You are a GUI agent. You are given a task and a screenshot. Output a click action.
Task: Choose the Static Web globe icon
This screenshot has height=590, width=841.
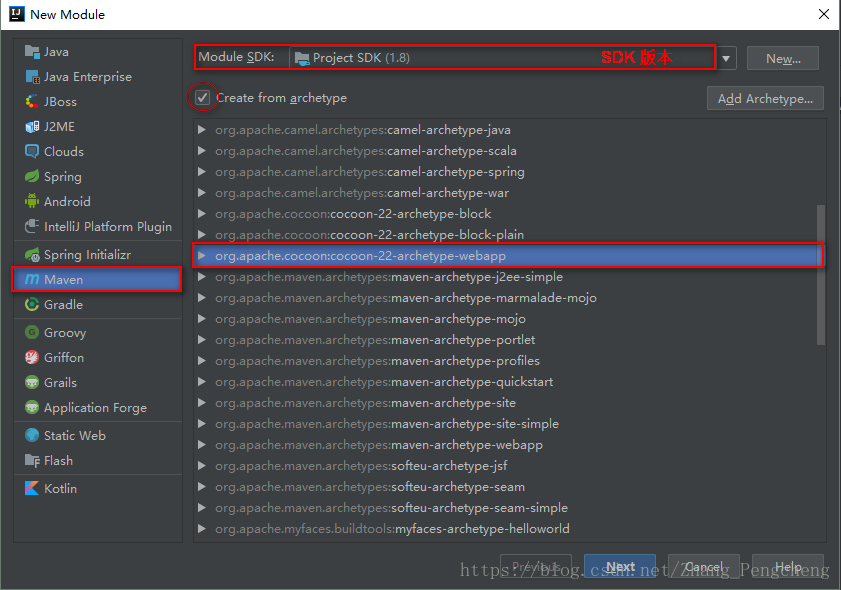(x=32, y=436)
